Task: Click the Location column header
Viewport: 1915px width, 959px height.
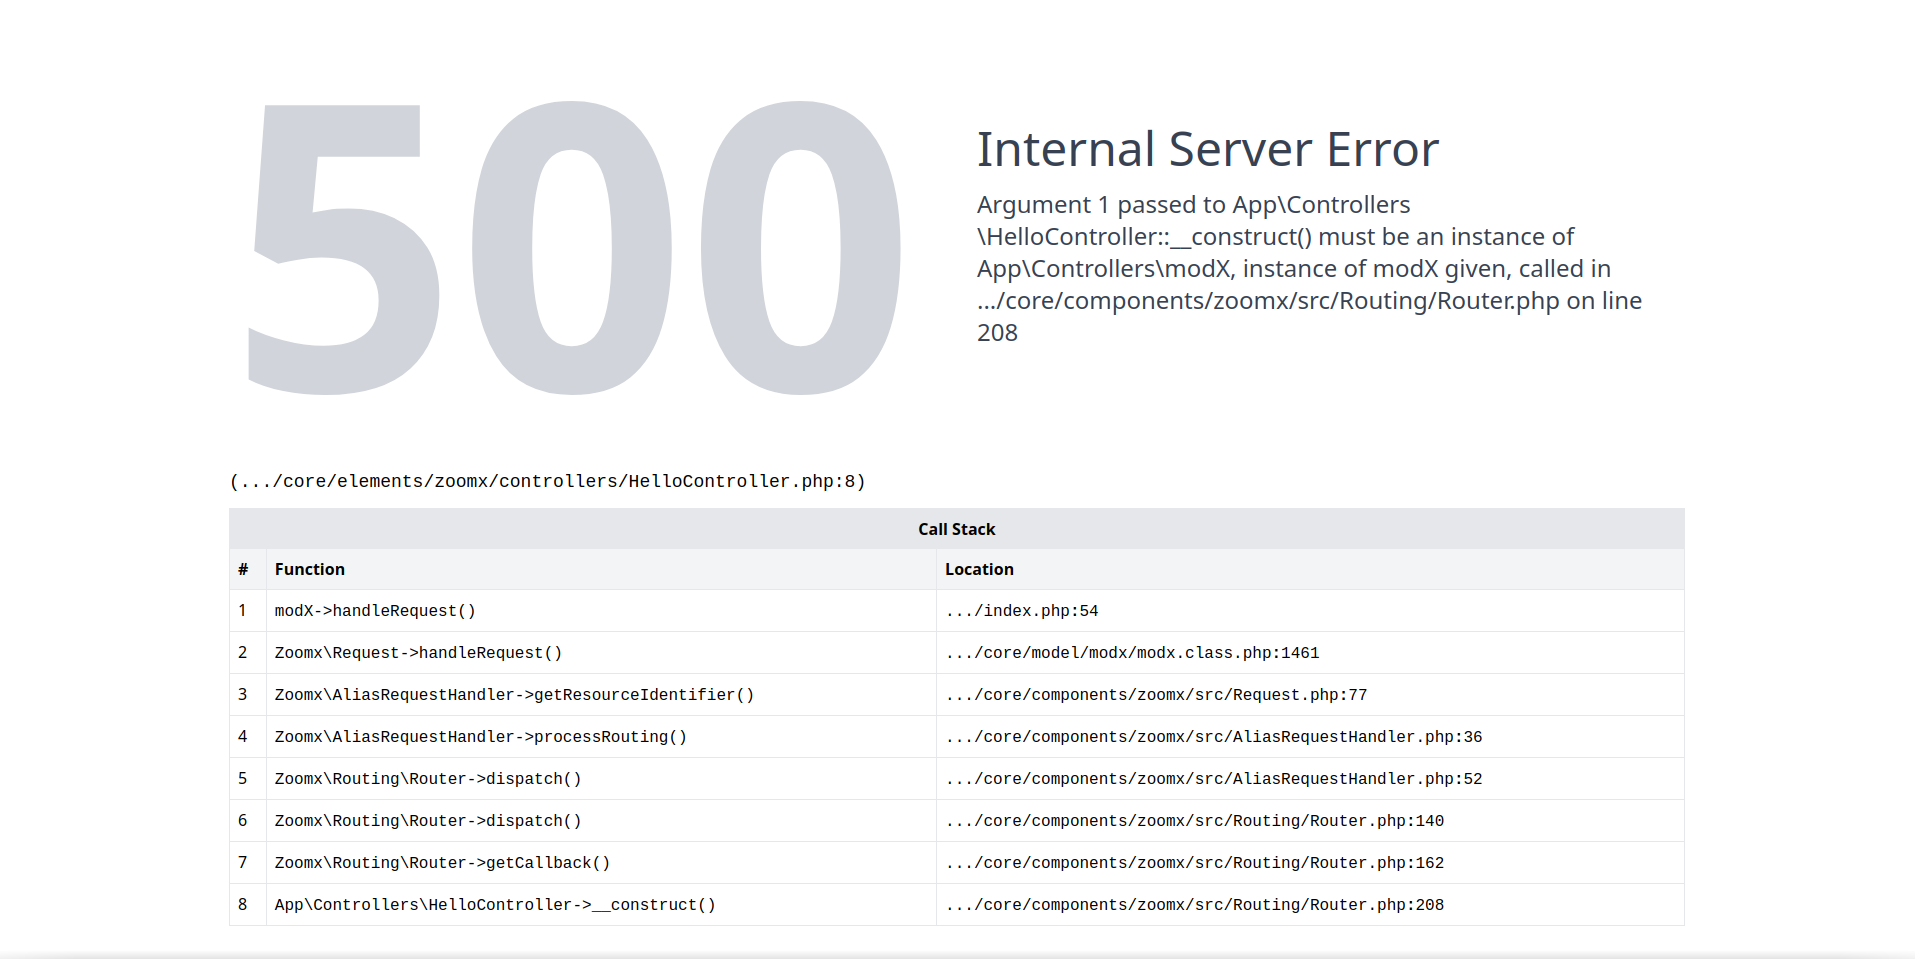Action: pyautogui.click(x=1310, y=569)
